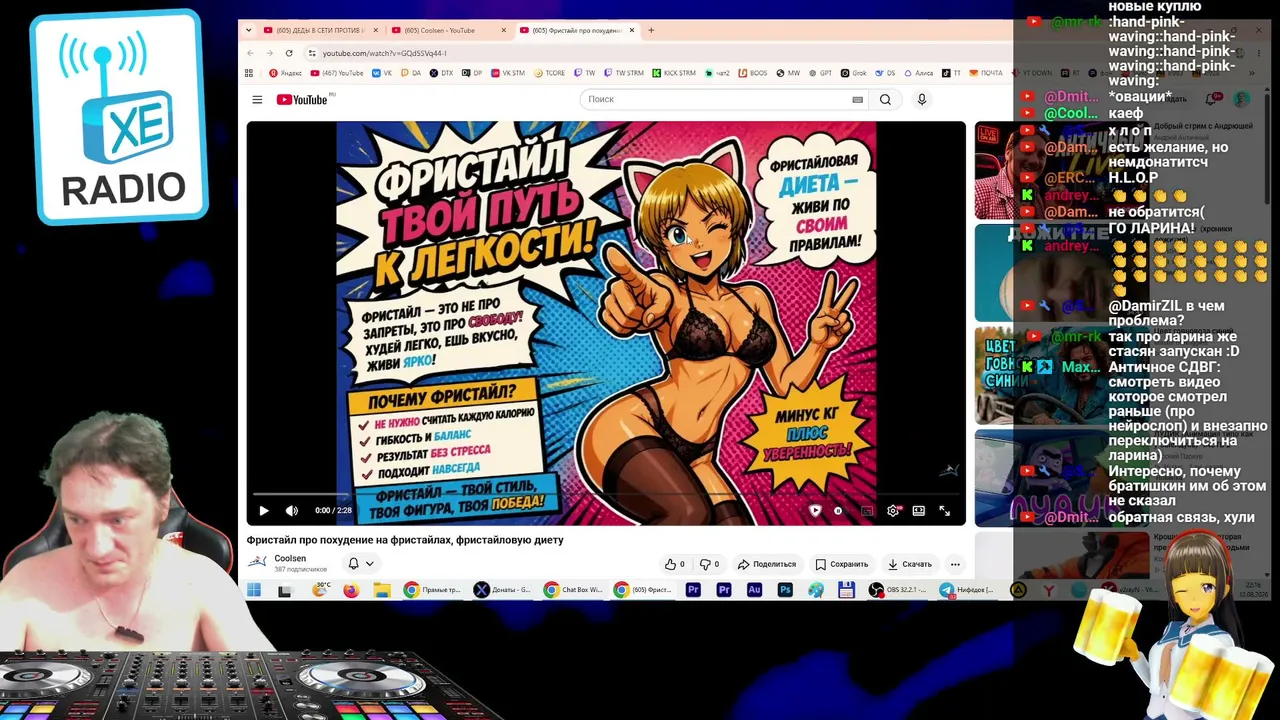Play the video with the play button

(264, 511)
